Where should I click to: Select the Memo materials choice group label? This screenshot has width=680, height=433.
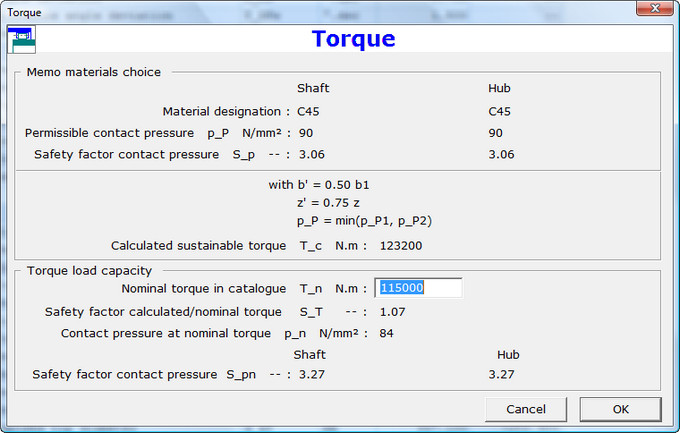click(x=93, y=72)
